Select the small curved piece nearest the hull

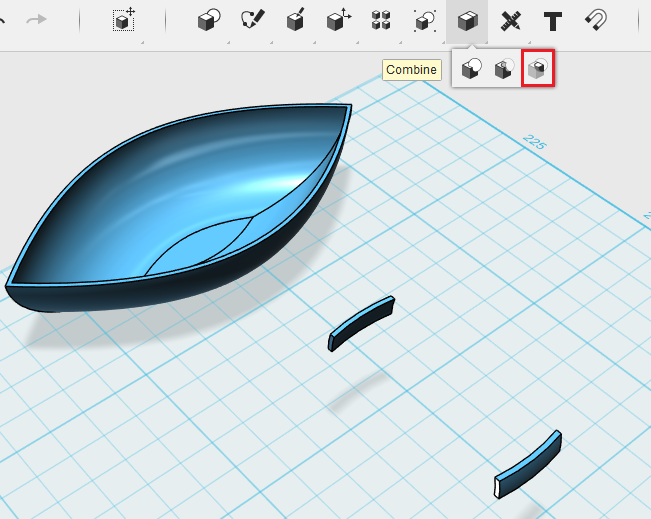click(x=360, y=323)
